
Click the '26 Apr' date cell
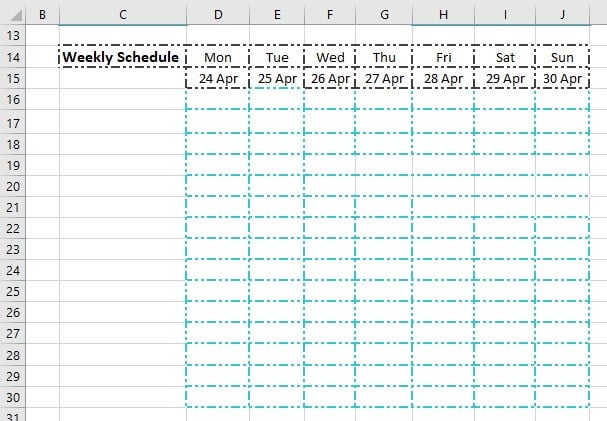click(330, 78)
